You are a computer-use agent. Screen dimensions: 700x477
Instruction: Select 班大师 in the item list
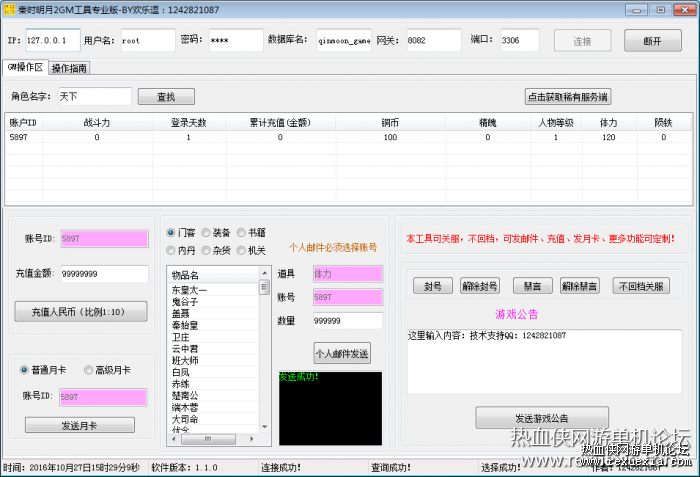[213, 360]
